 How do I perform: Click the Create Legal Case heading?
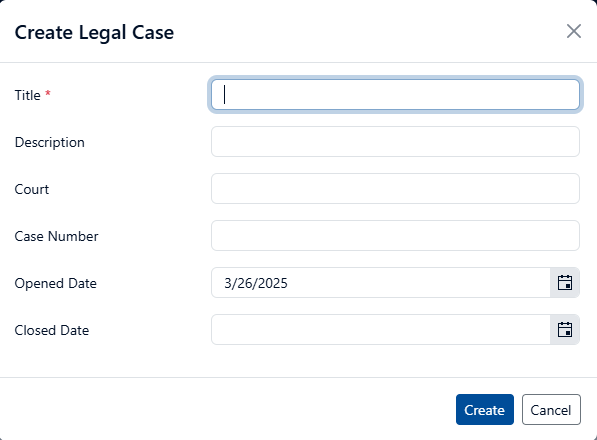coord(94,33)
